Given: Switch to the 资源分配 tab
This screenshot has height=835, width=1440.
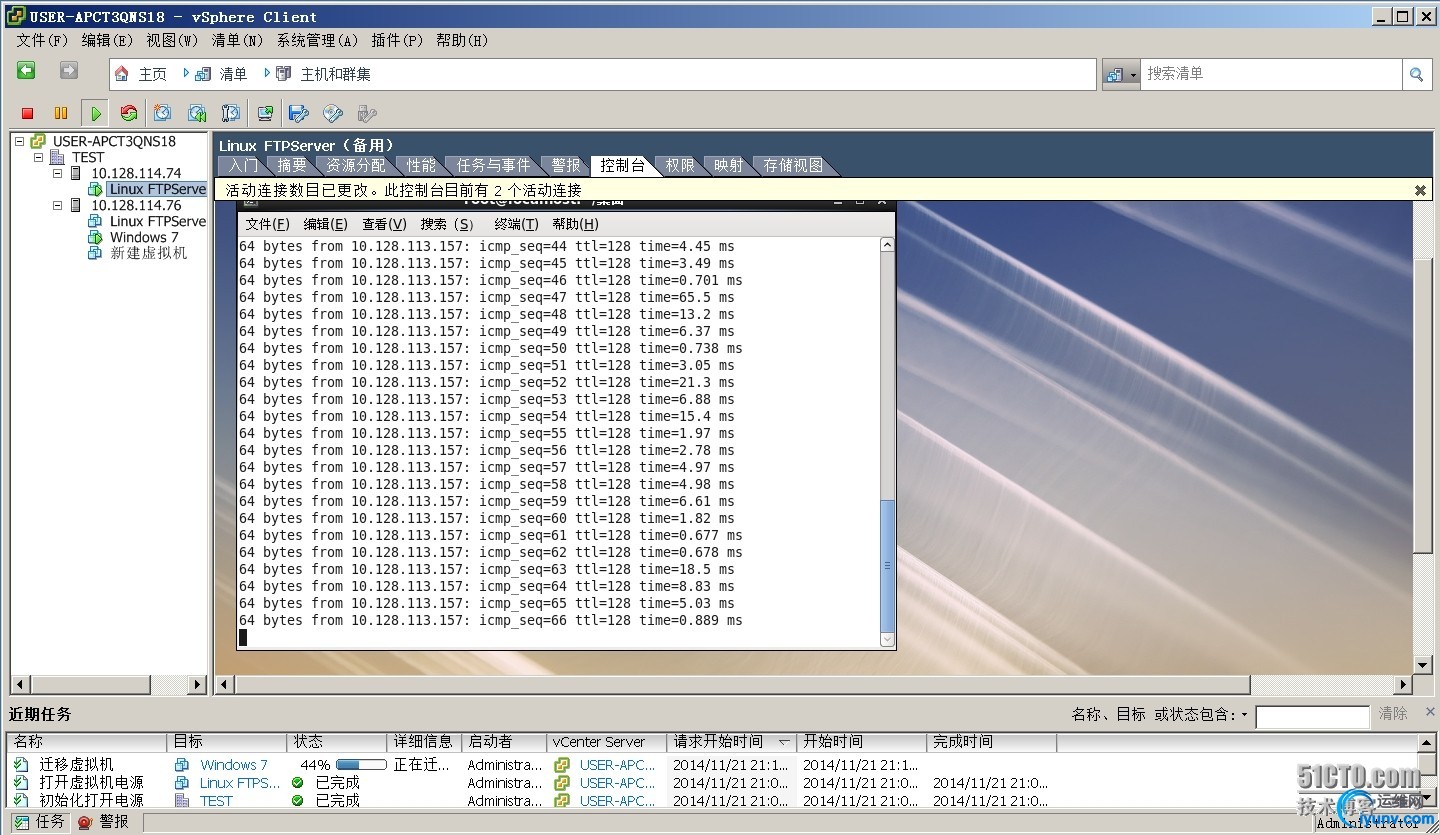Looking at the screenshot, I should point(355,165).
